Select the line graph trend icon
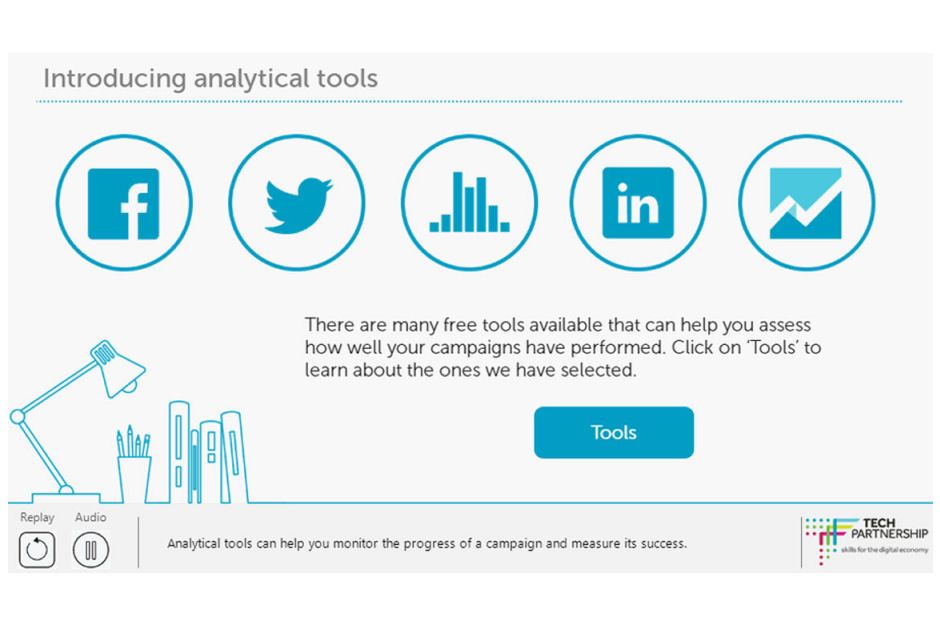The width and height of the screenshot is (940, 625). 806,203
